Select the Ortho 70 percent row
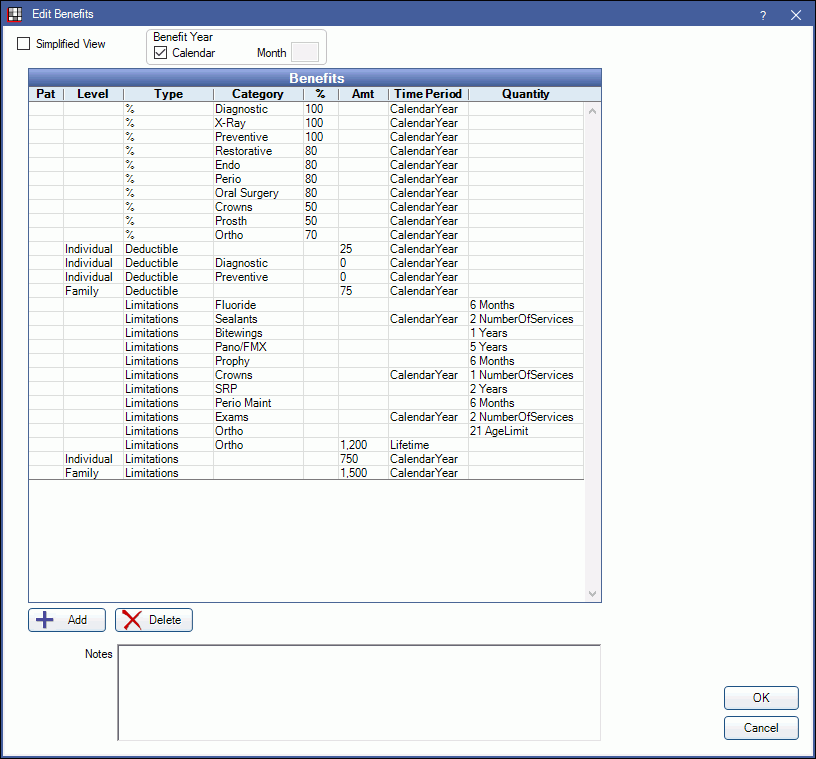The image size is (816, 759). pyautogui.click(x=306, y=235)
